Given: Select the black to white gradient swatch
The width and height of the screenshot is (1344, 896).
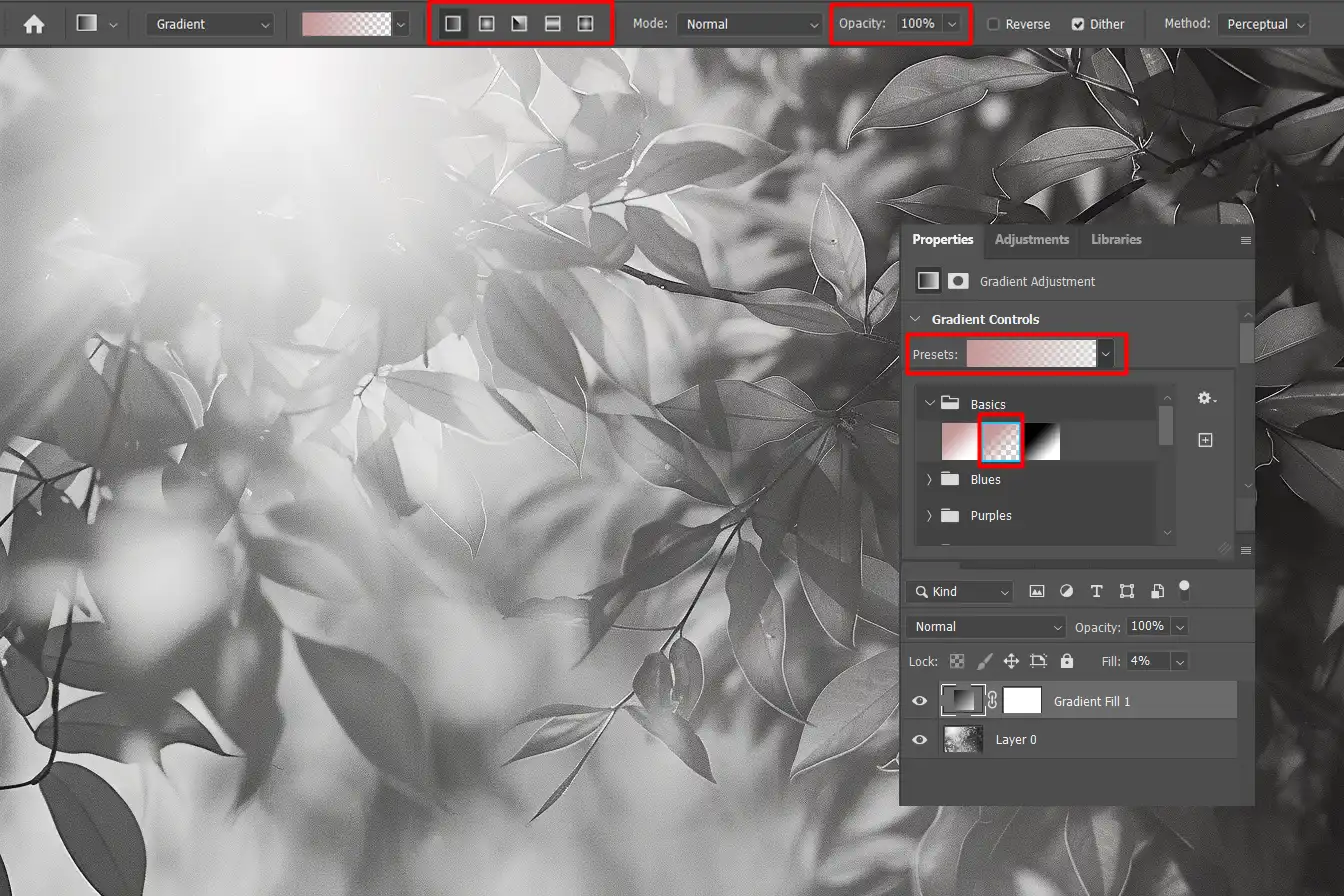Looking at the screenshot, I should (1041, 441).
